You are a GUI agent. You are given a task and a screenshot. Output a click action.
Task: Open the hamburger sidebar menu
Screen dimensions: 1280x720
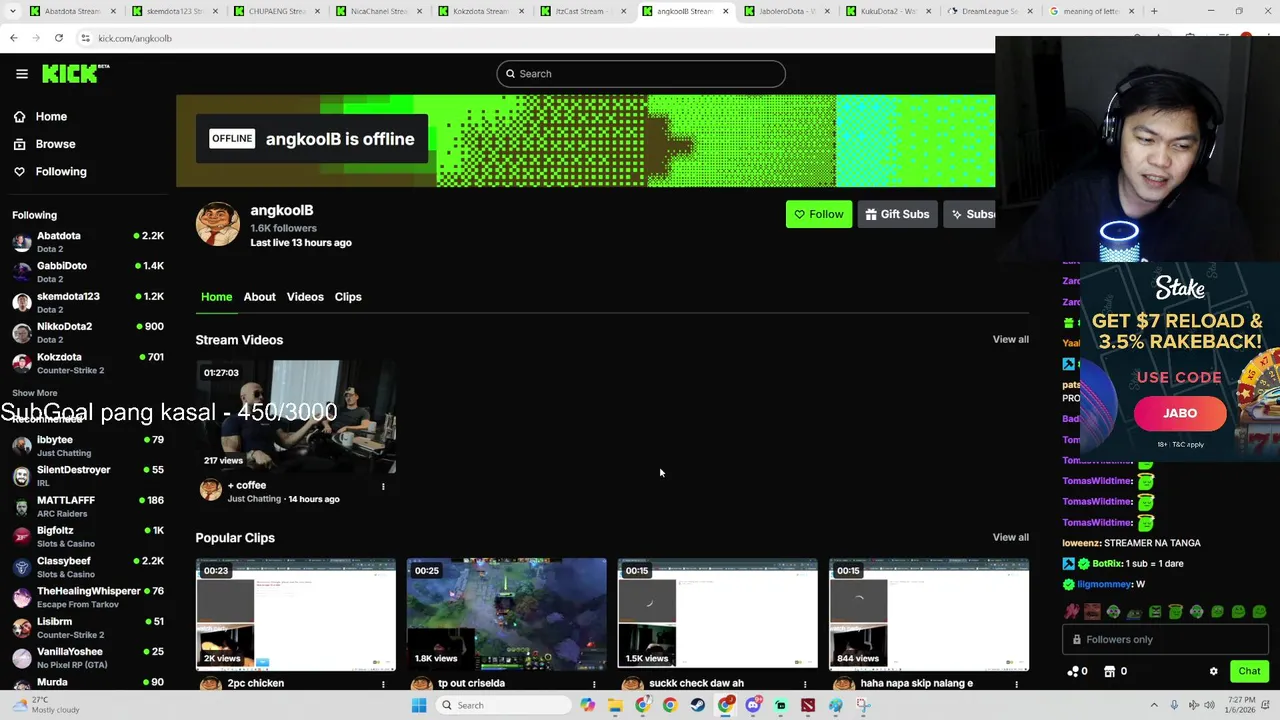[22, 74]
